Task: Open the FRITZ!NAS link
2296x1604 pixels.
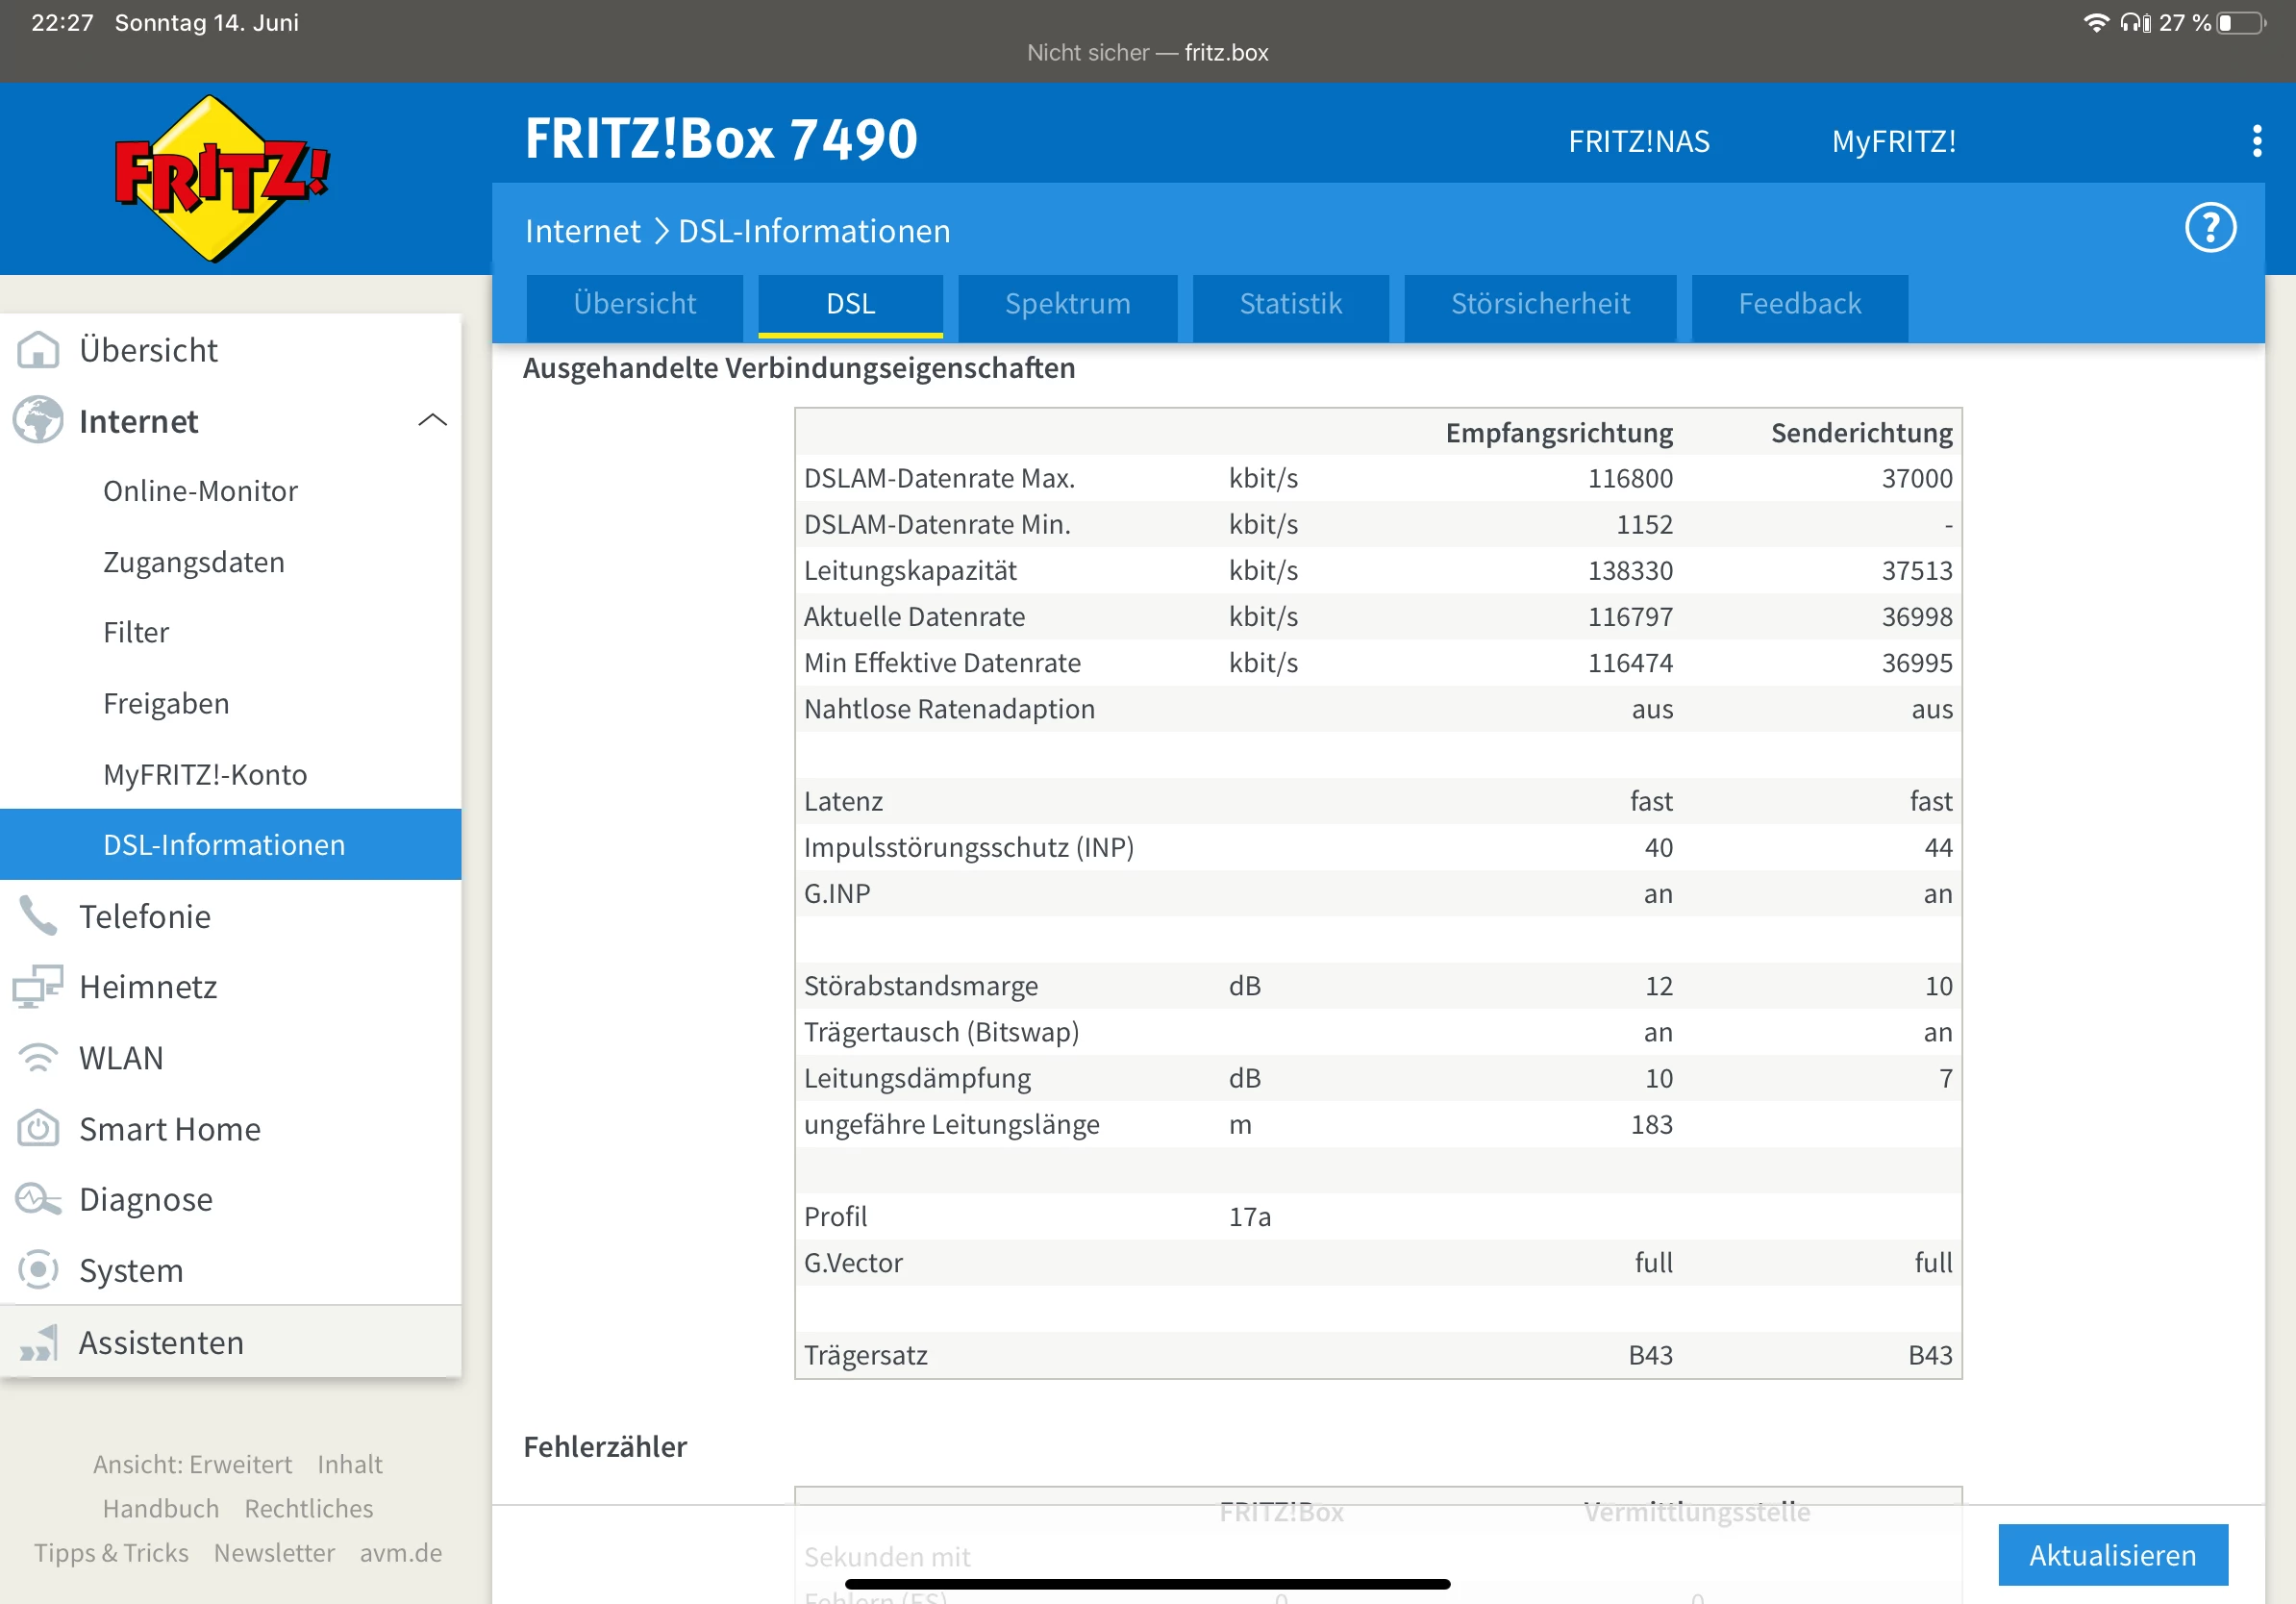Action: [x=1638, y=142]
